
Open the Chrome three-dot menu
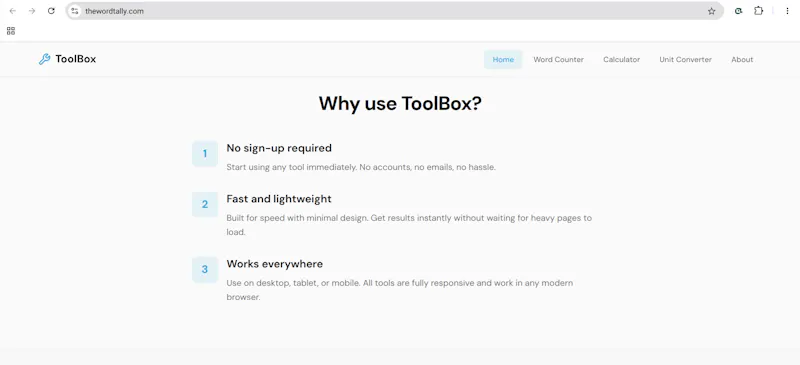point(787,11)
